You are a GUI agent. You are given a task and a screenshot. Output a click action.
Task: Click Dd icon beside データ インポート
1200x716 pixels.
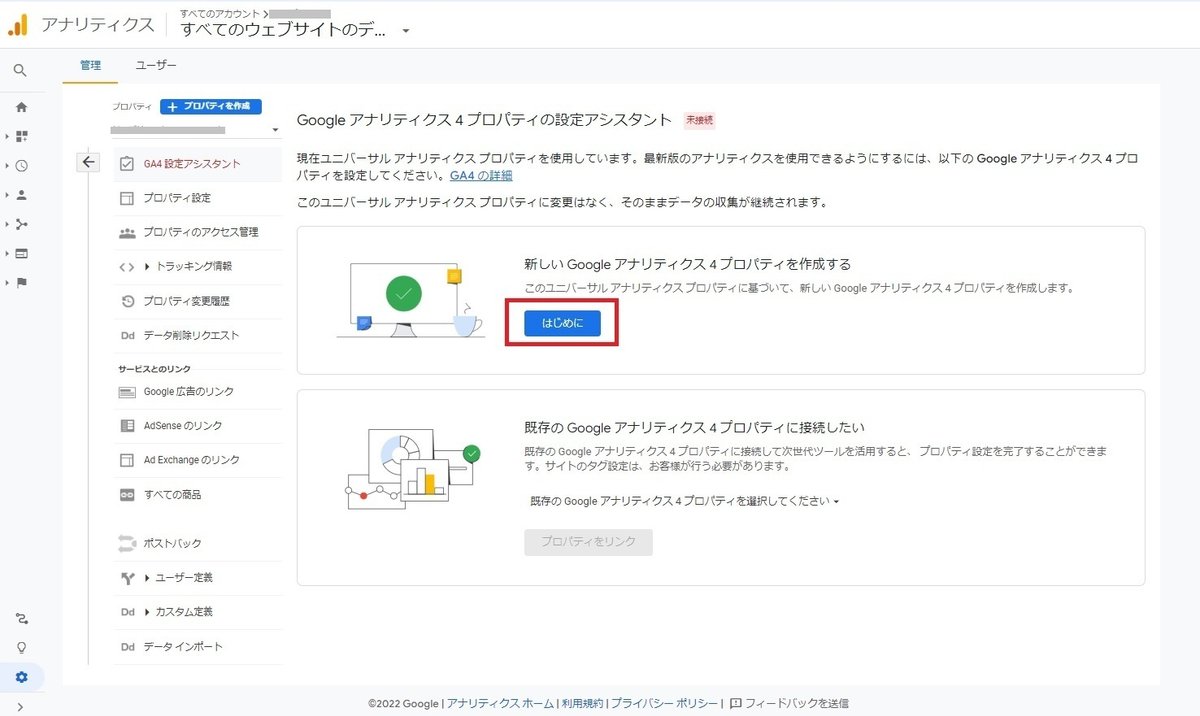127,647
